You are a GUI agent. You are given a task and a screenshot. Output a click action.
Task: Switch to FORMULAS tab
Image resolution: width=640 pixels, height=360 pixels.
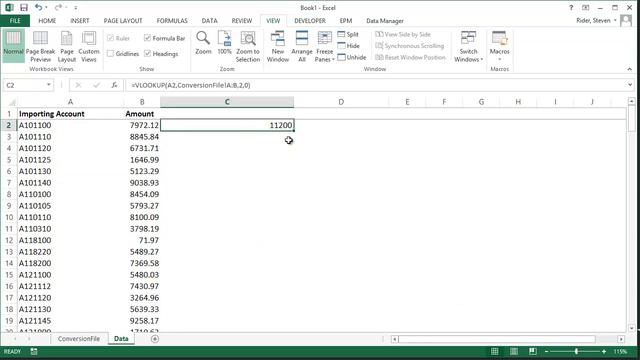coord(172,20)
